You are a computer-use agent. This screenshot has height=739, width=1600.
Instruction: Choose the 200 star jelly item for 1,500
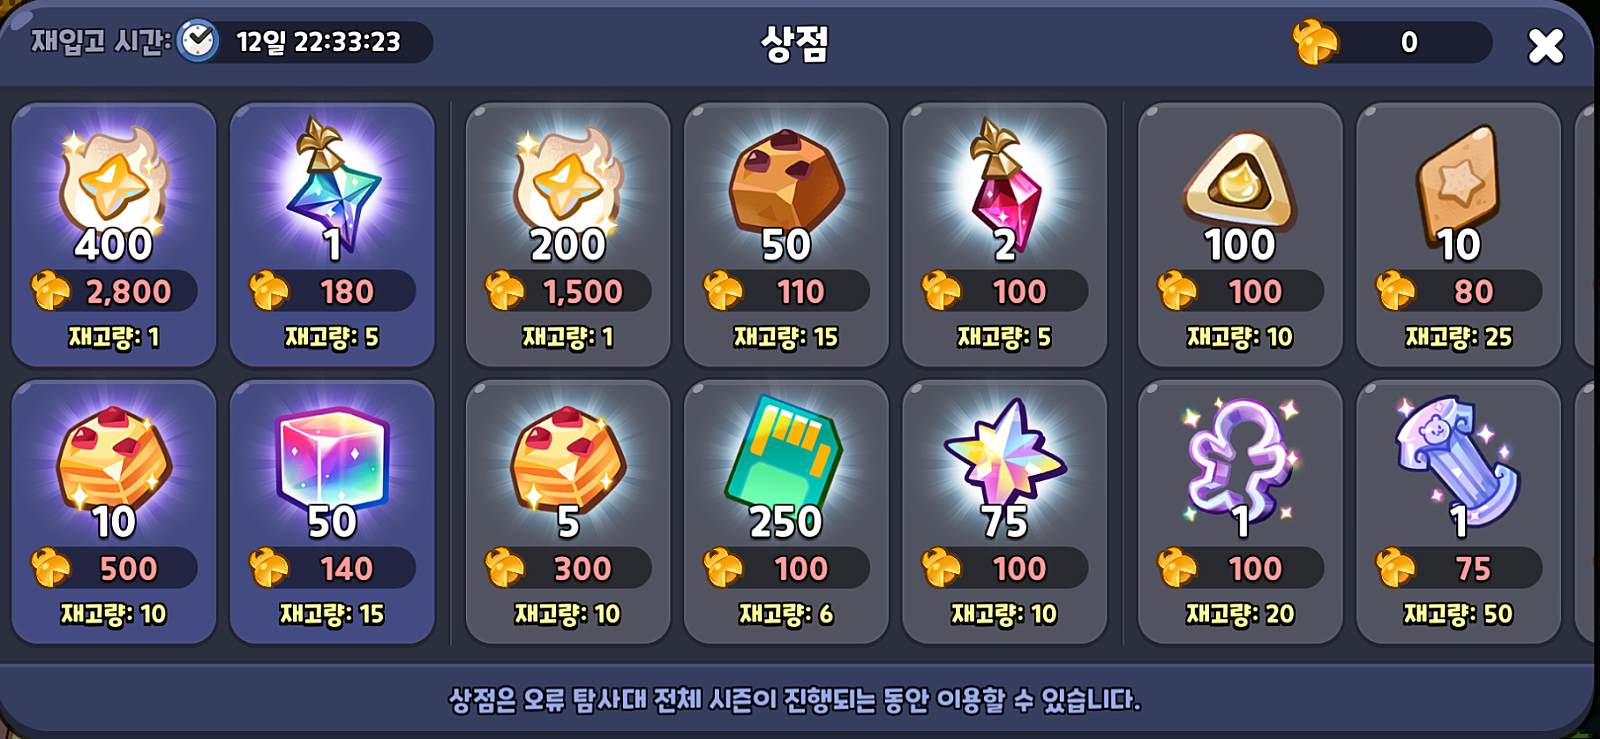coord(568,234)
